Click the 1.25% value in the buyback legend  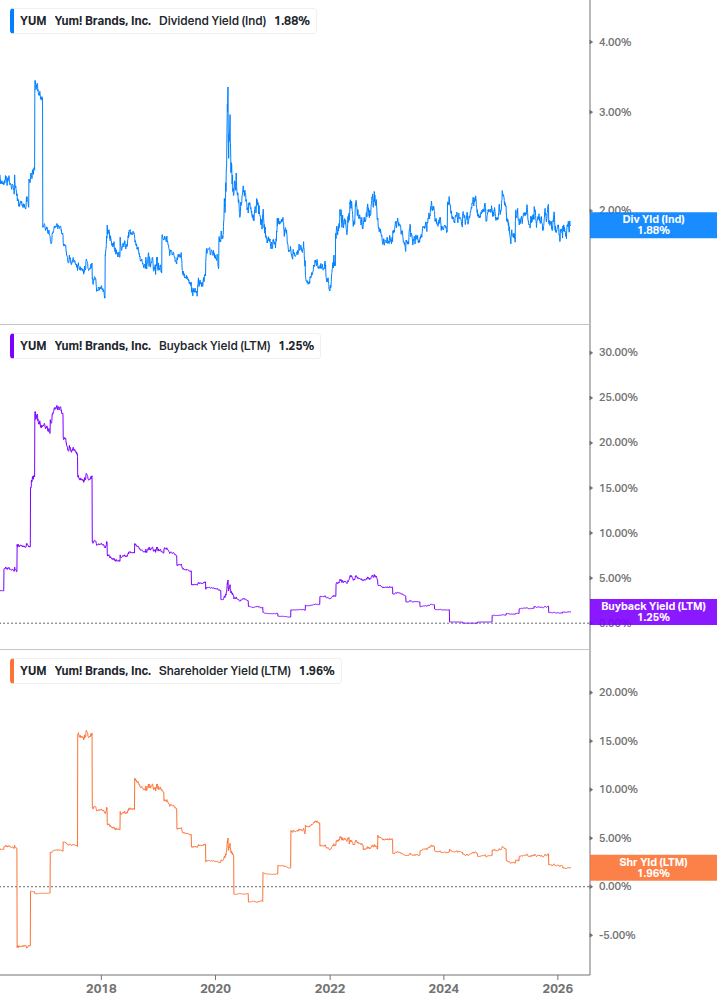click(x=296, y=346)
